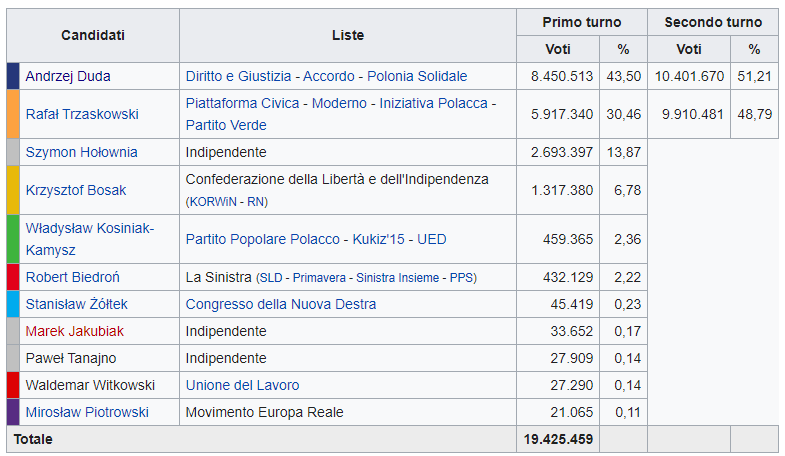Open the Diritto e Giustizia party link
This screenshot has width=785, height=456.
pos(238,76)
